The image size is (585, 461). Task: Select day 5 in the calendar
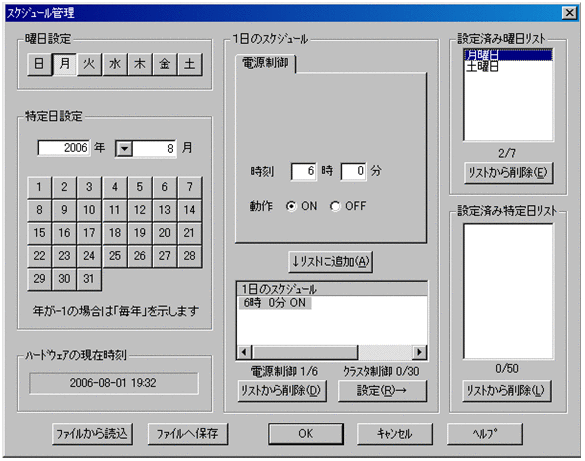coord(140,187)
